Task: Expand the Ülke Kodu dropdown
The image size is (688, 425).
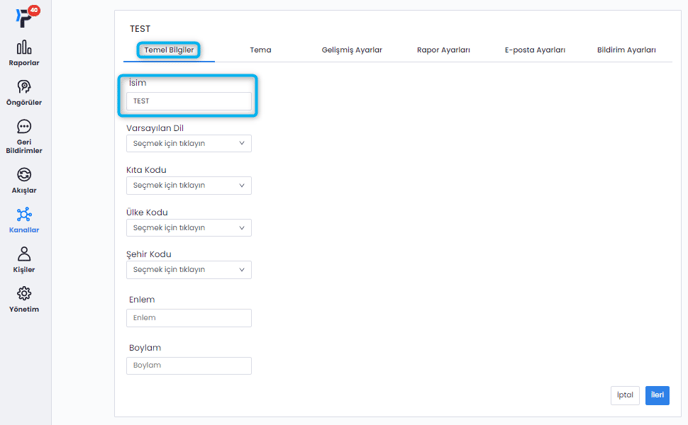Action: click(189, 227)
